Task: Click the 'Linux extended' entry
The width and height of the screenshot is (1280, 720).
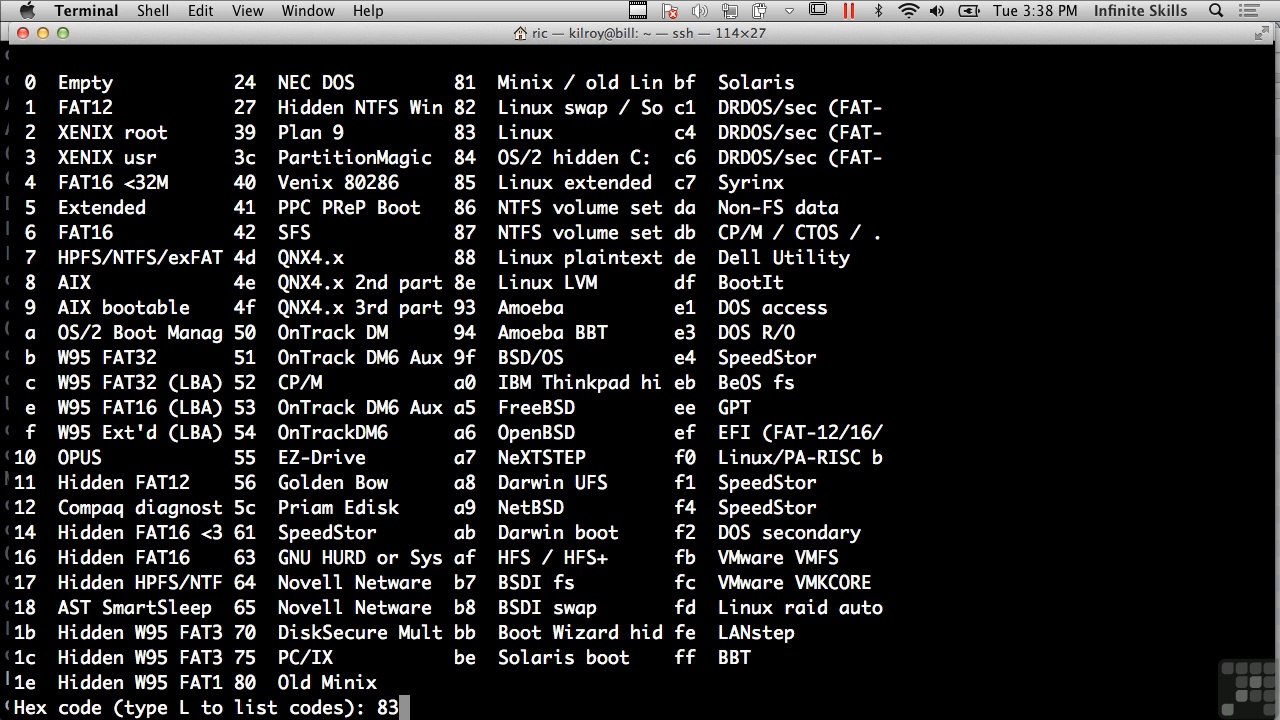Action: [574, 183]
